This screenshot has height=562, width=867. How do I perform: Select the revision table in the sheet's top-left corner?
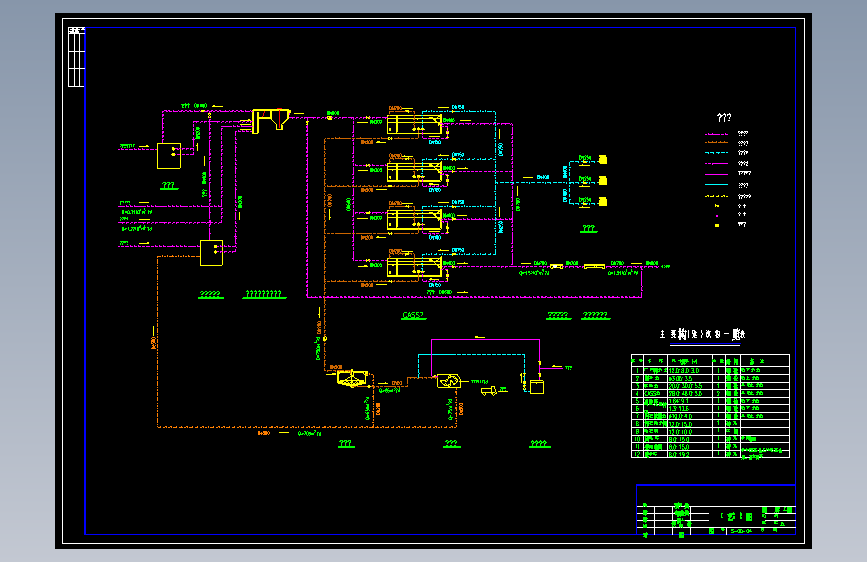pyautogui.click(x=76, y=56)
